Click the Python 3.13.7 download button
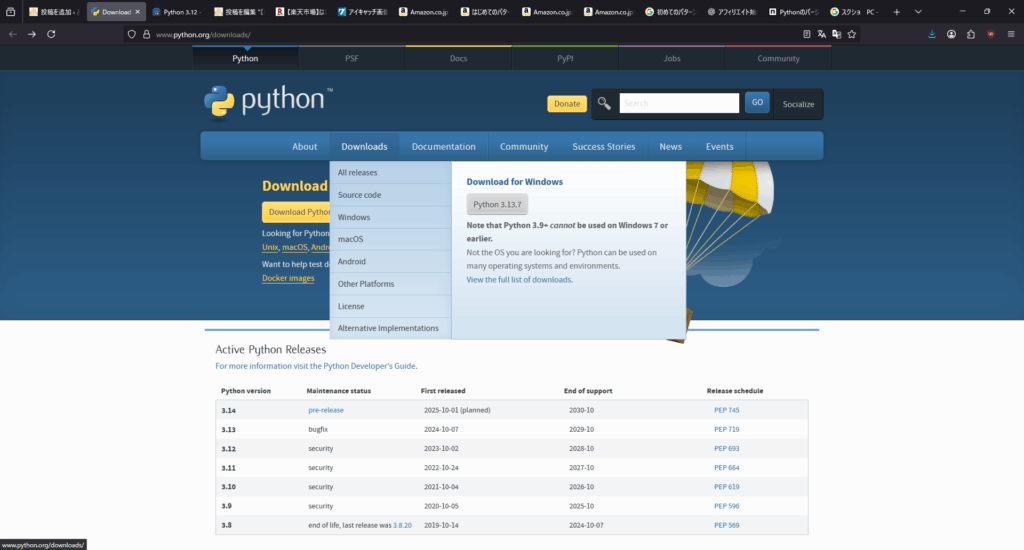1024x550 pixels. point(497,204)
